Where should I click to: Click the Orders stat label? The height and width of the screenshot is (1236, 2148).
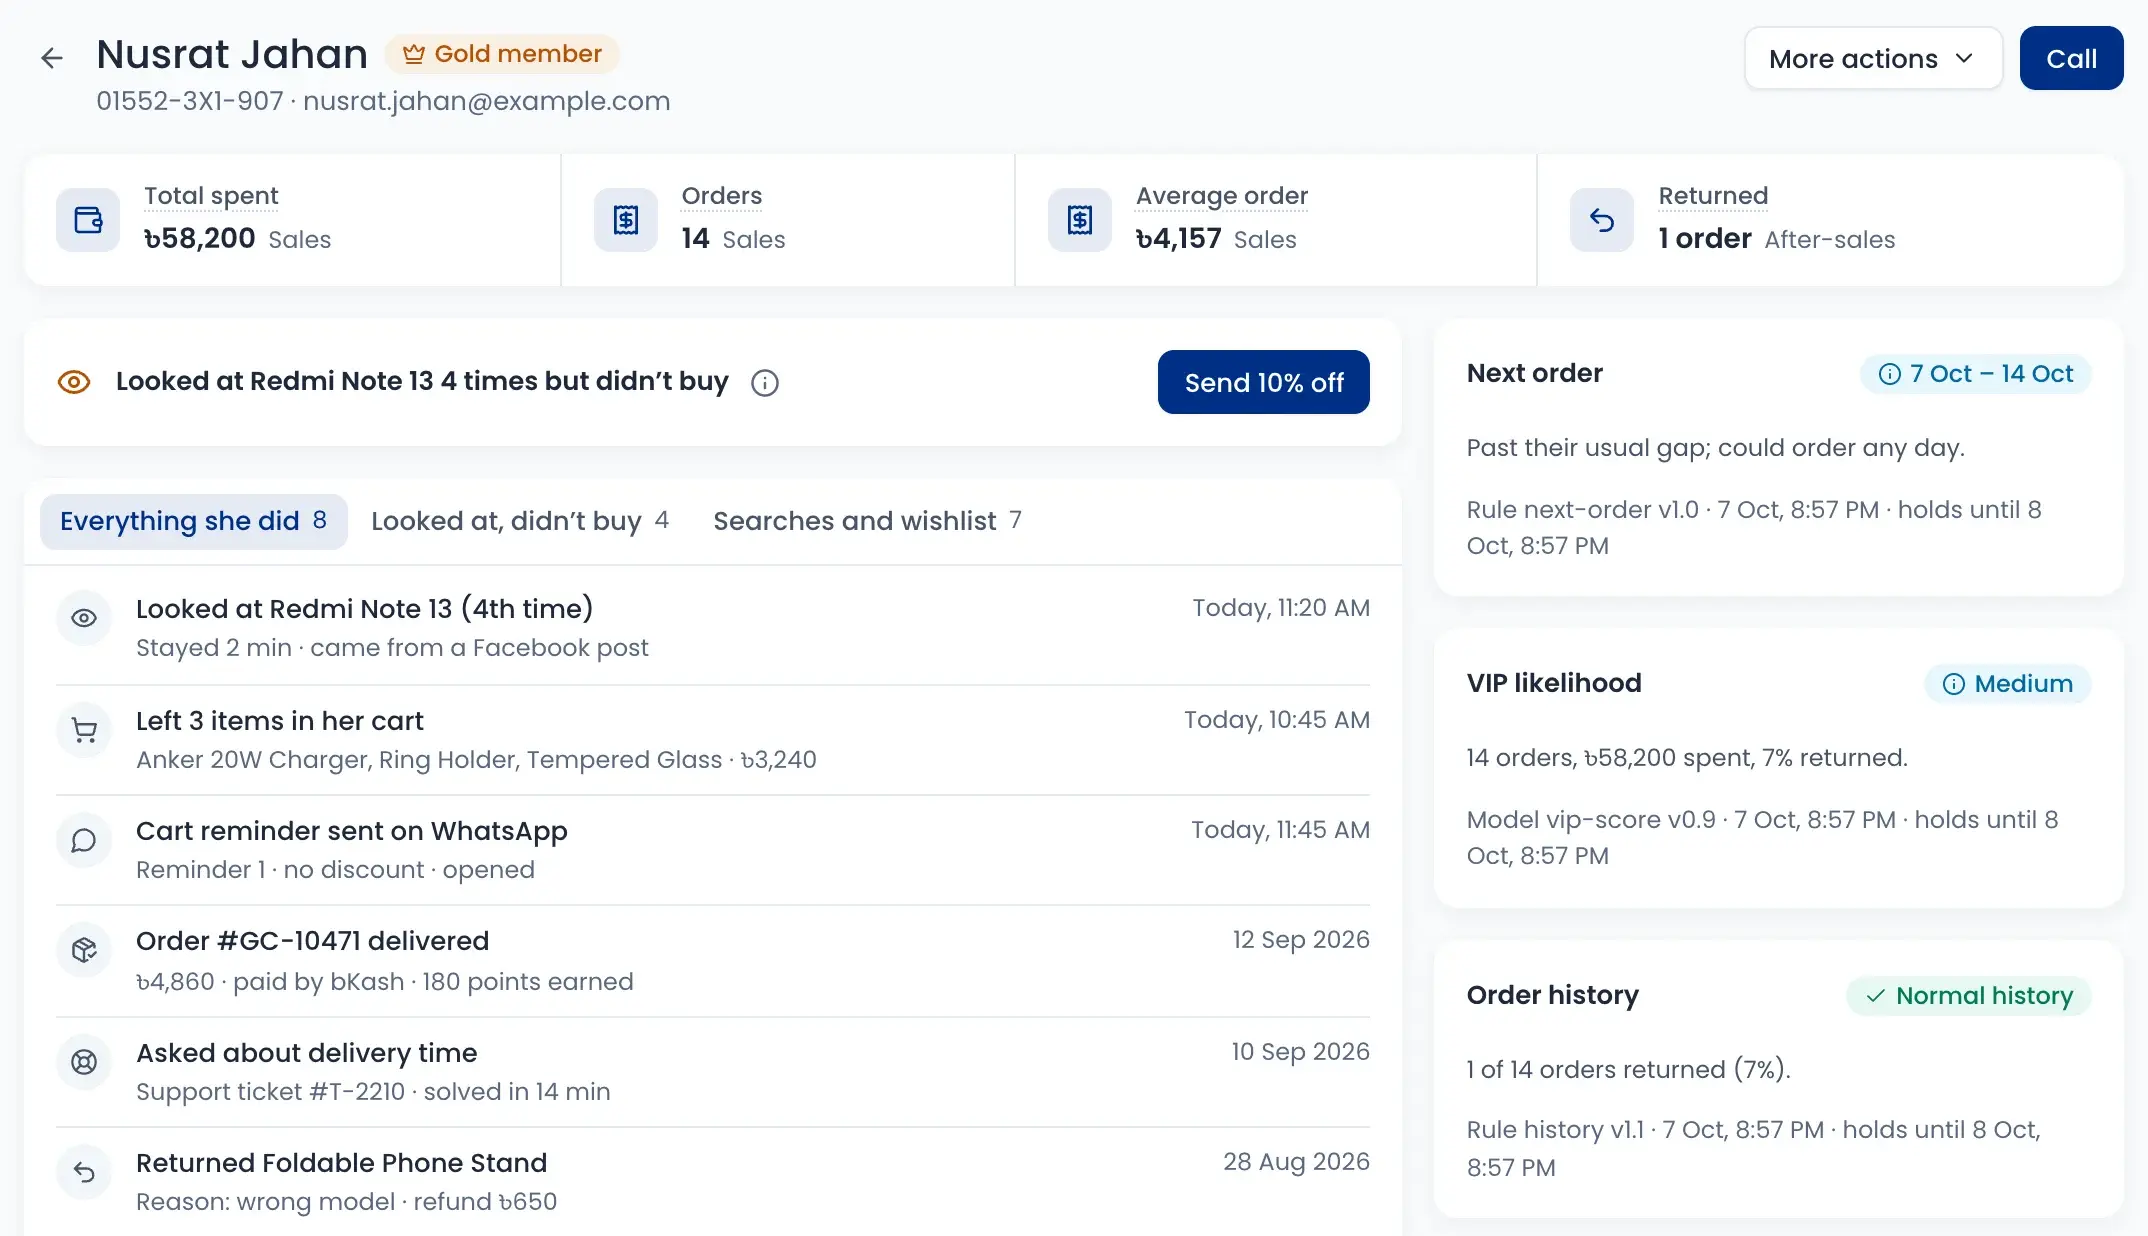(722, 196)
